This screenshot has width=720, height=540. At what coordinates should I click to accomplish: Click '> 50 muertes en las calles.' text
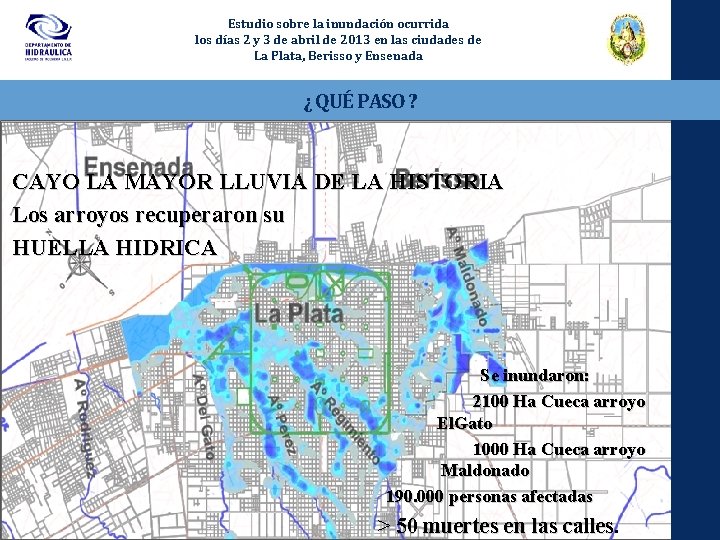click(x=498, y=526)
